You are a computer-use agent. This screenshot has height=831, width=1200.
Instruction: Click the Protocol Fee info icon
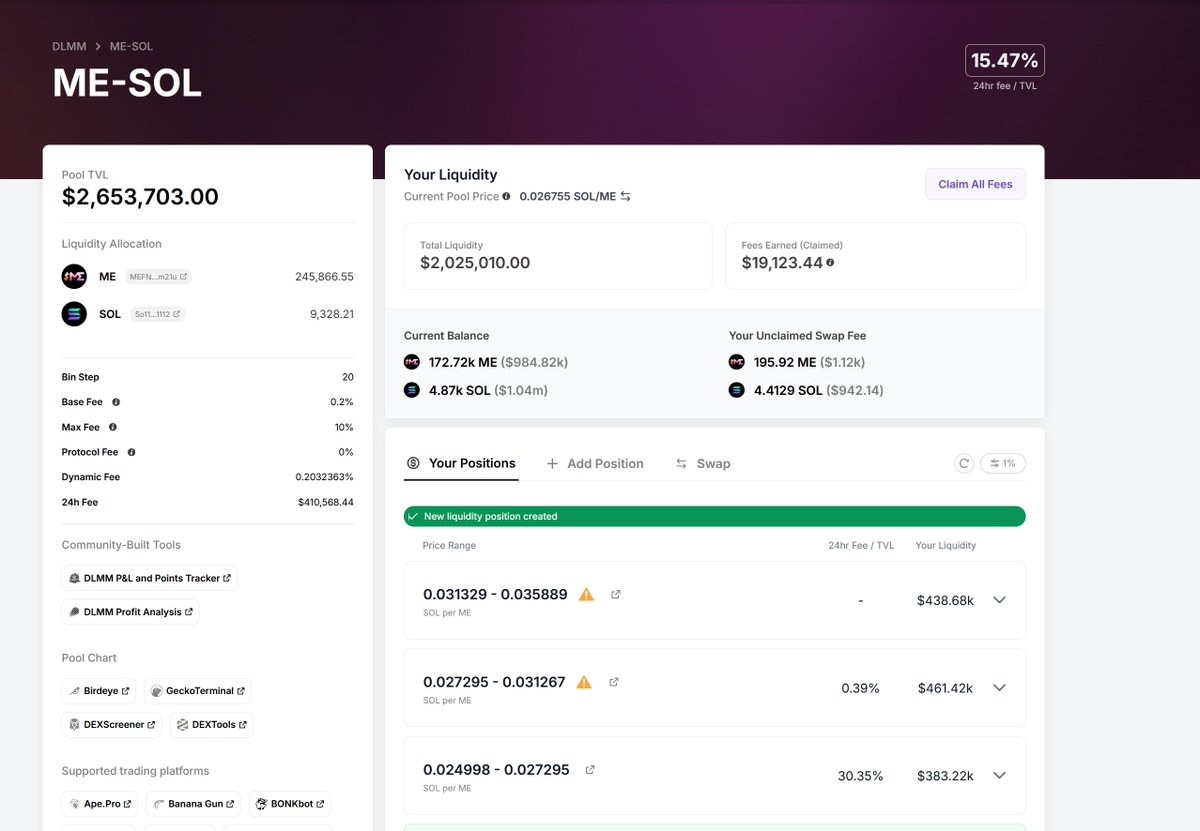[x=131, y=452]
